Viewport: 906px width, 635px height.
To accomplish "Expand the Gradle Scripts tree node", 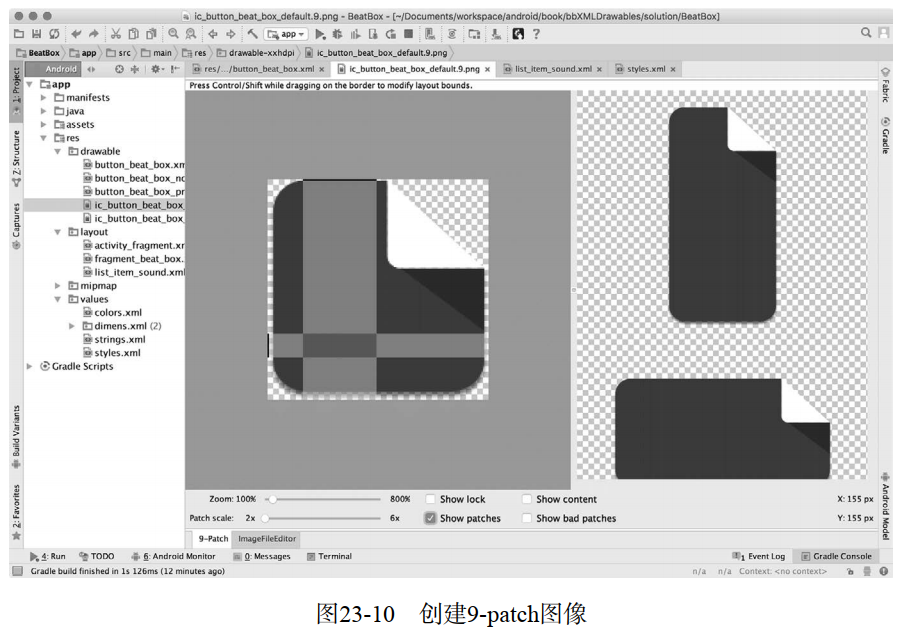I will (29, 367).
